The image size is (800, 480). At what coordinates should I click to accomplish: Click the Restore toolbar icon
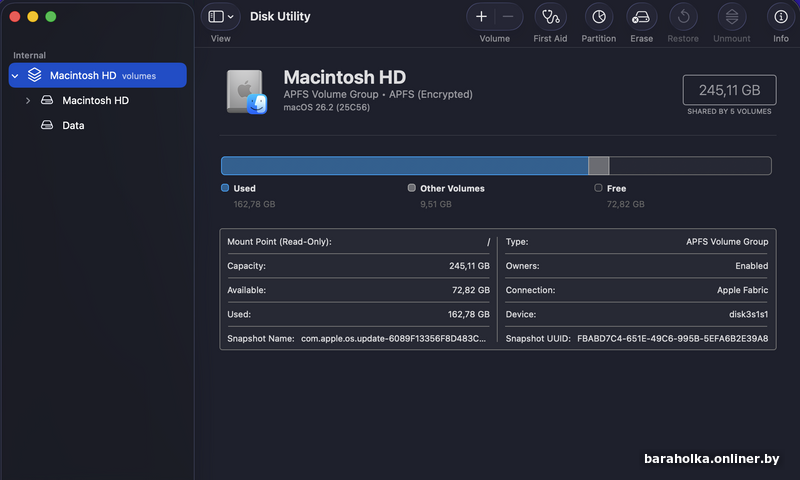point(683,17)
